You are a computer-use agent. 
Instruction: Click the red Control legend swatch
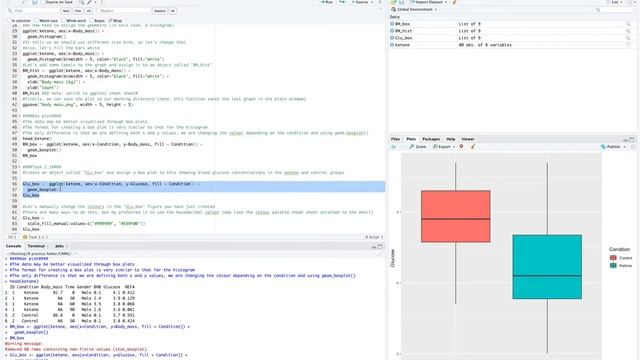613,258
